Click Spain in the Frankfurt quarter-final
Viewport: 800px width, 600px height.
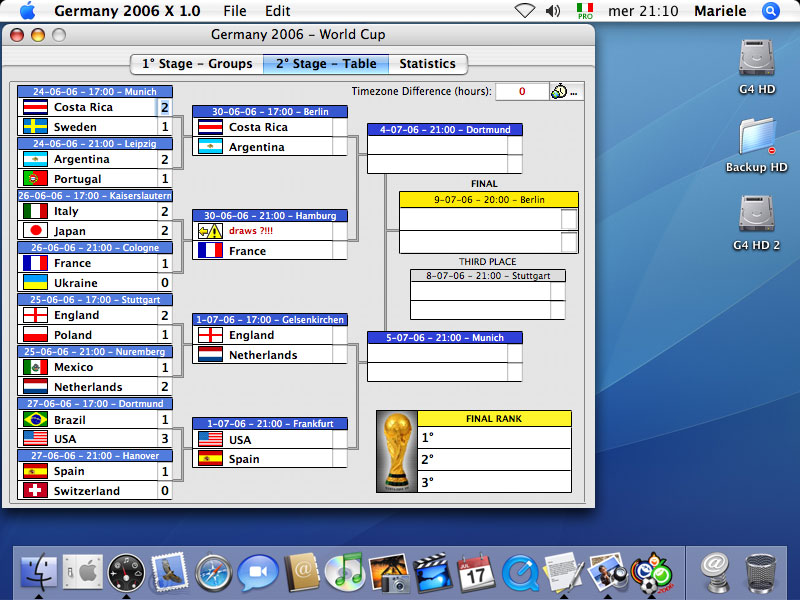tap(244, 459)
